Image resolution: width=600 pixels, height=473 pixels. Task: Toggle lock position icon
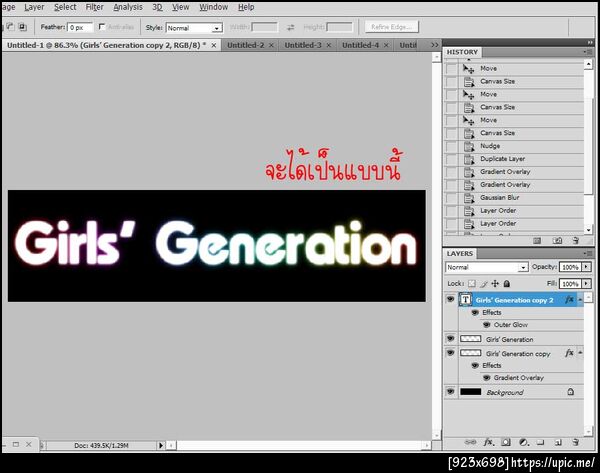coord(495,284)
